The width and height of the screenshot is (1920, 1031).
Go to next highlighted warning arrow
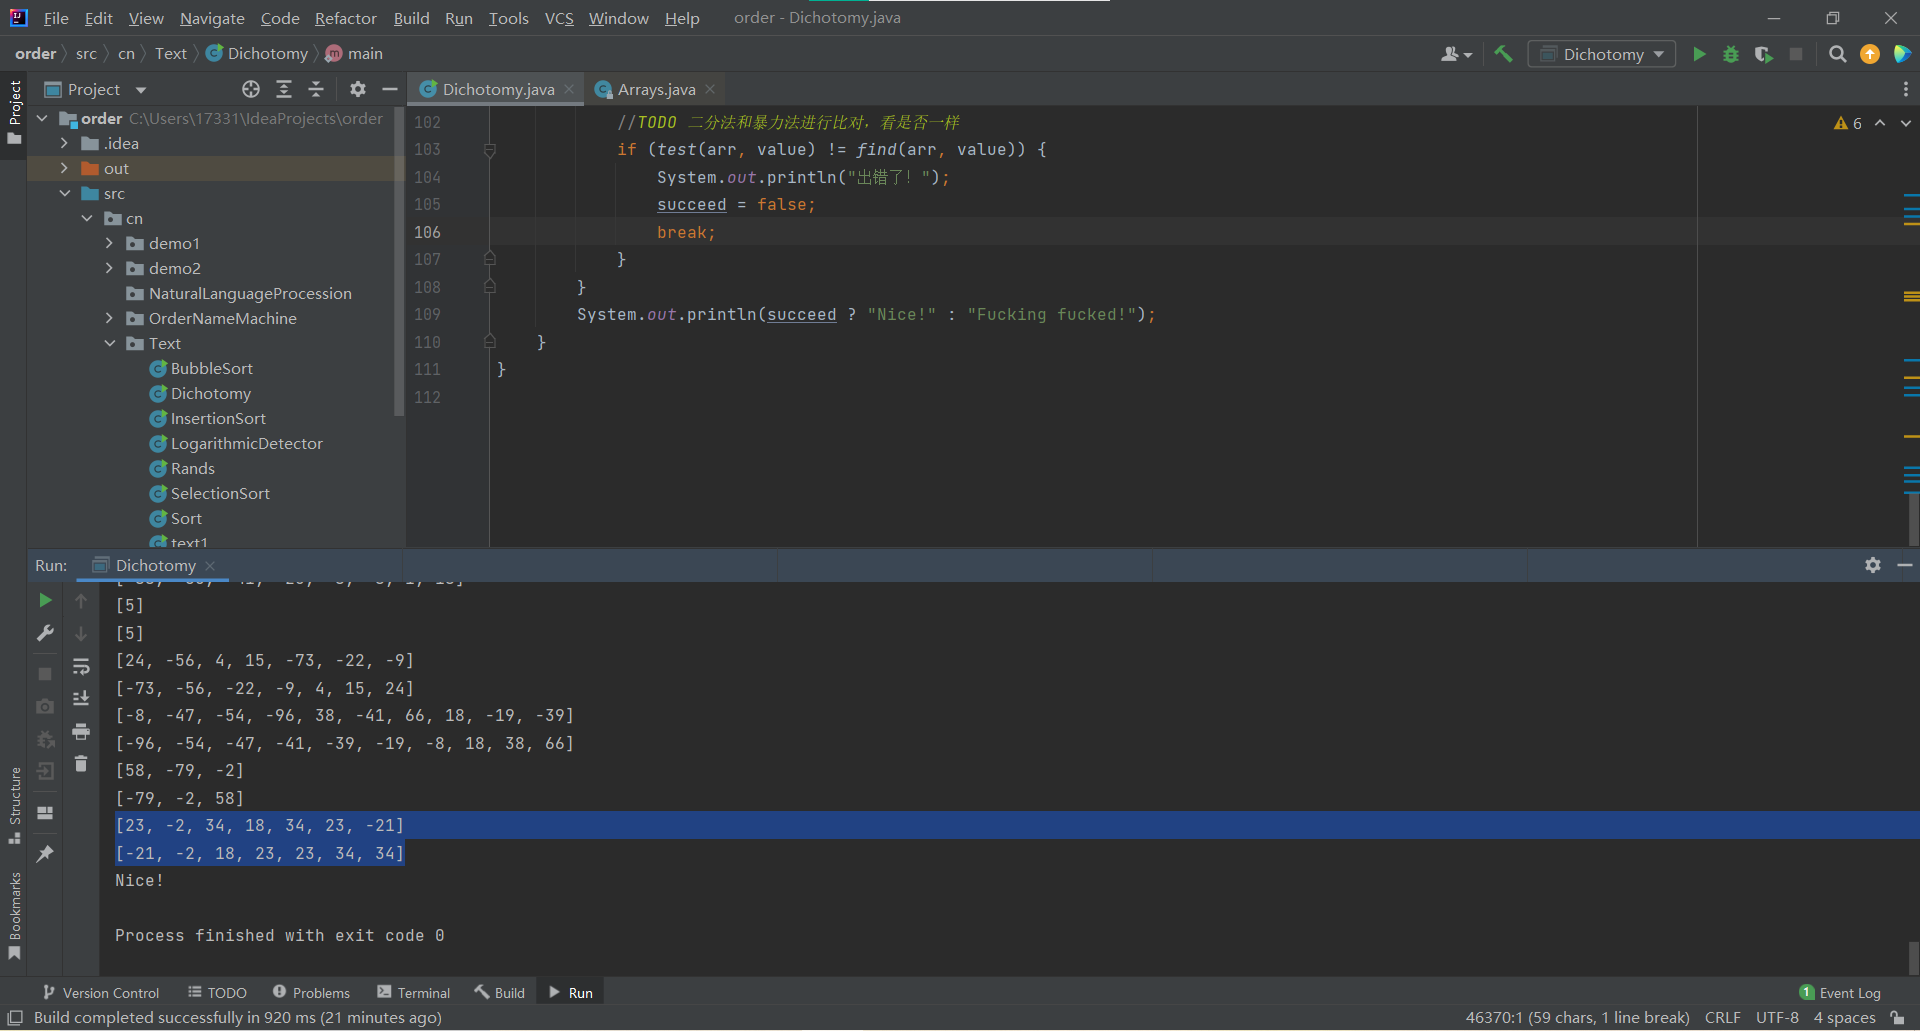[x=1906, y=123]
